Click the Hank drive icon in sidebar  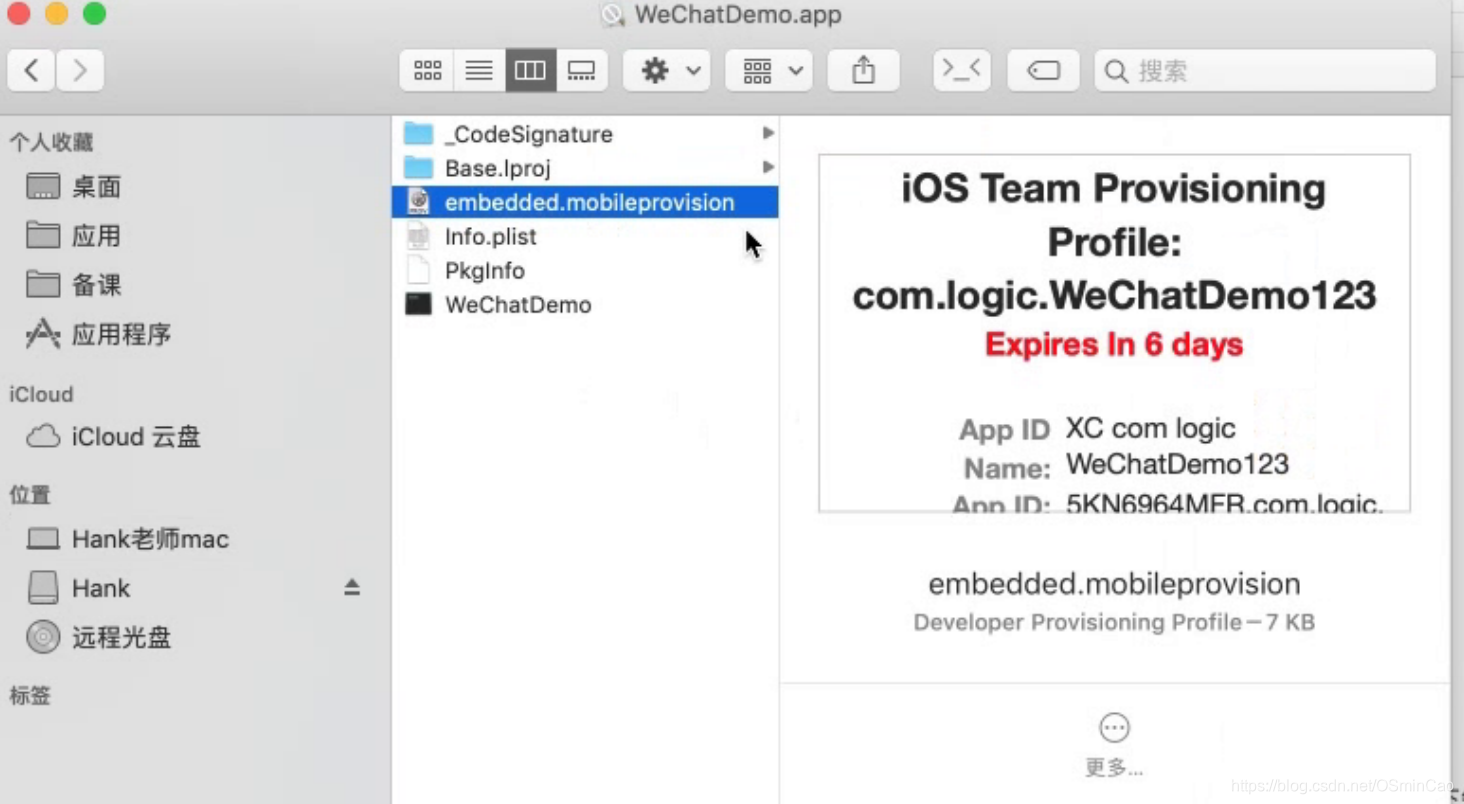click(43, 588)
